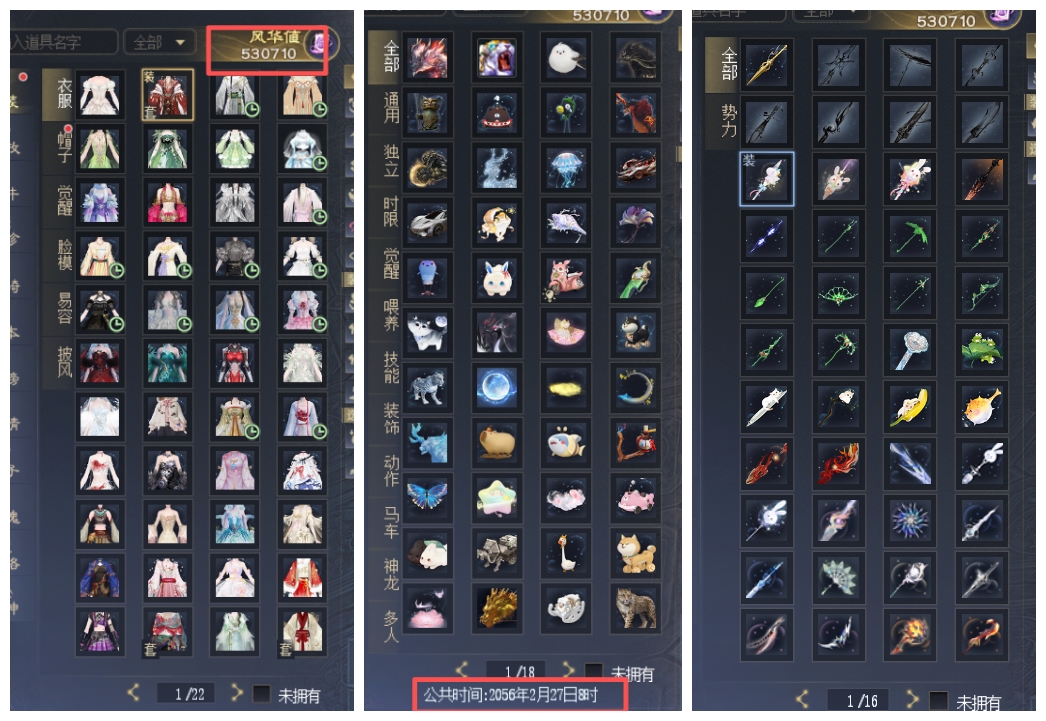The image size is (1046, 721).
Task: Select the equipped red suit outfit thumbnail
Action: tap(167, 95)
